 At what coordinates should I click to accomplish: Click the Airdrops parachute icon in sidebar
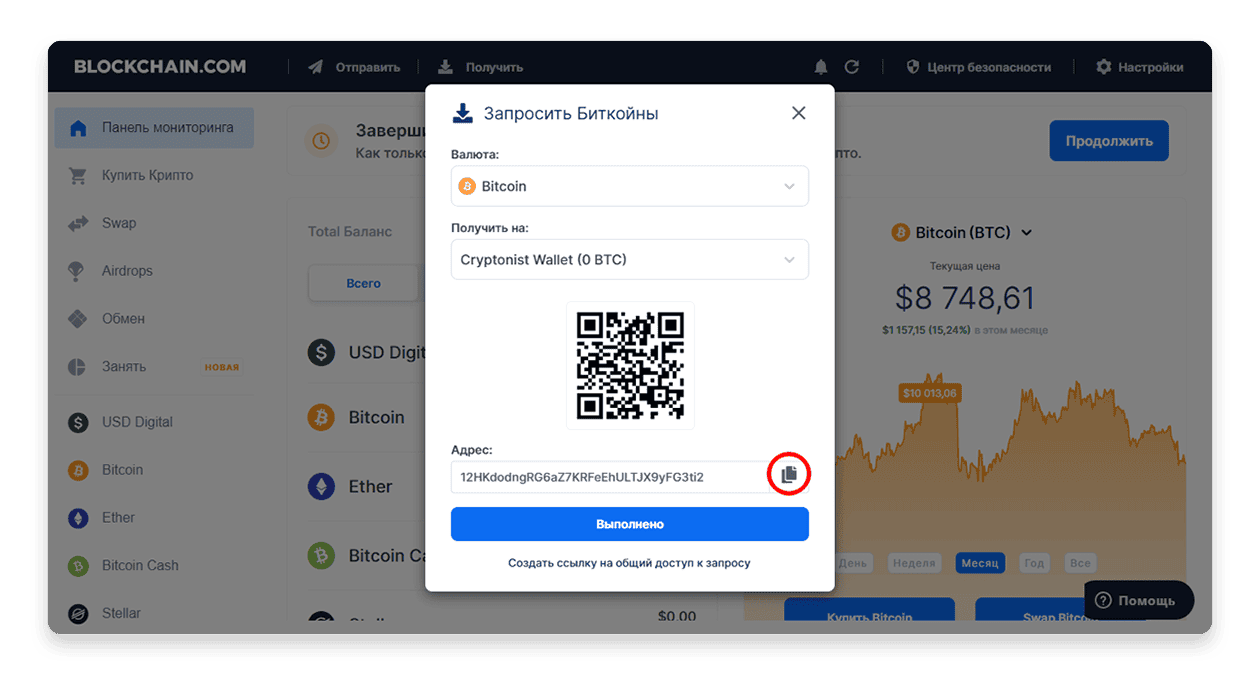77,271
